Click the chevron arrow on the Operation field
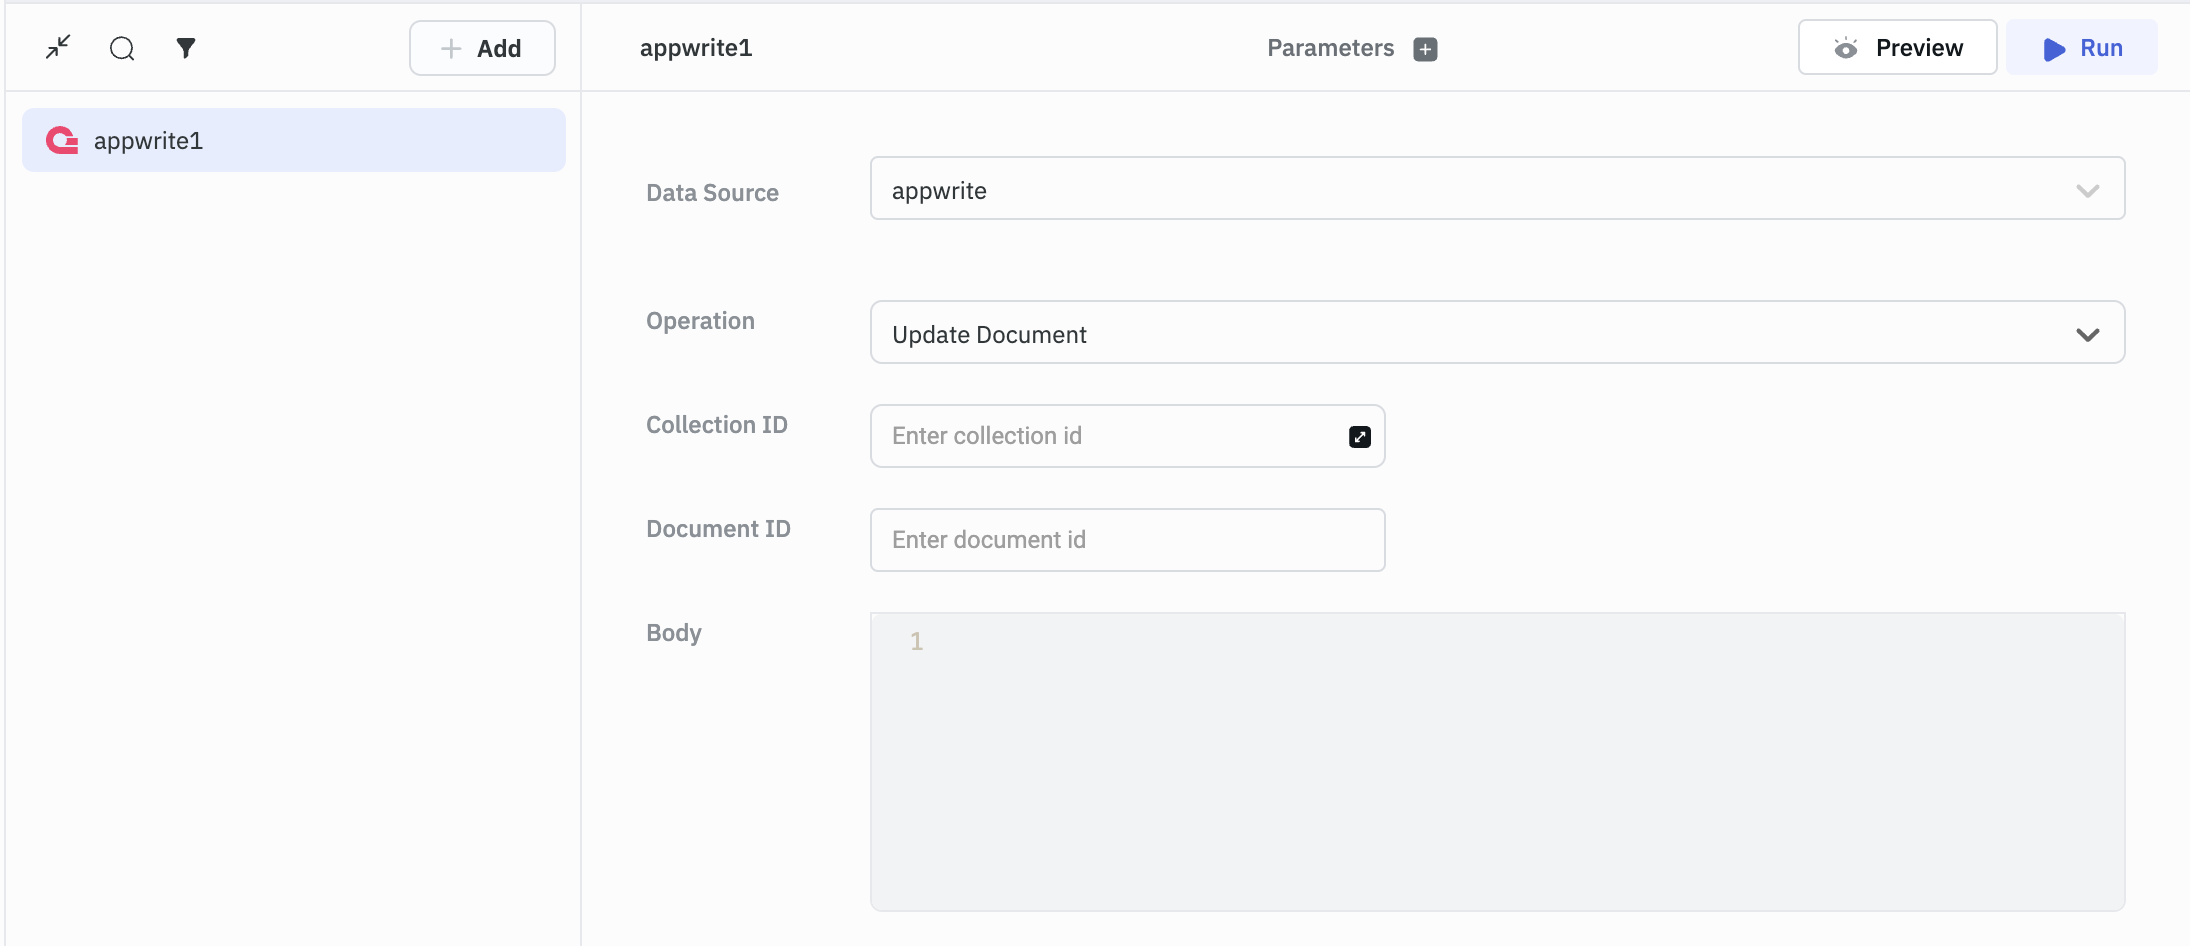The height and width of the screenshot is (946, 2190). [2087, 335]
